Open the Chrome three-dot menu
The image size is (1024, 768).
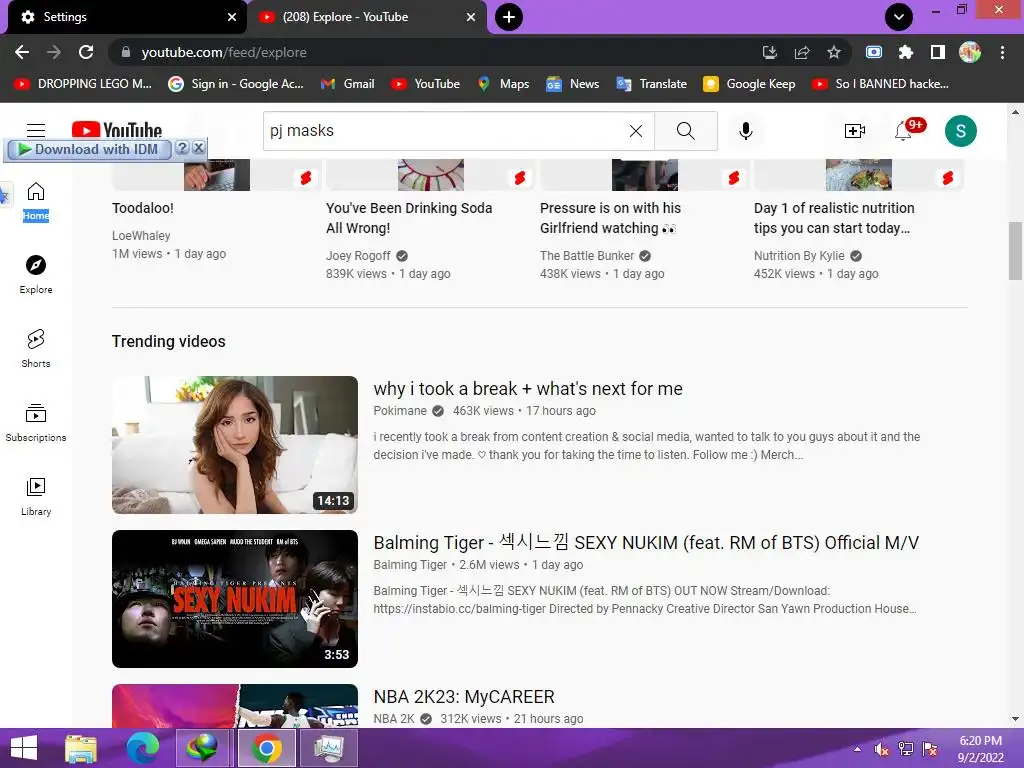pos(1002,52)
